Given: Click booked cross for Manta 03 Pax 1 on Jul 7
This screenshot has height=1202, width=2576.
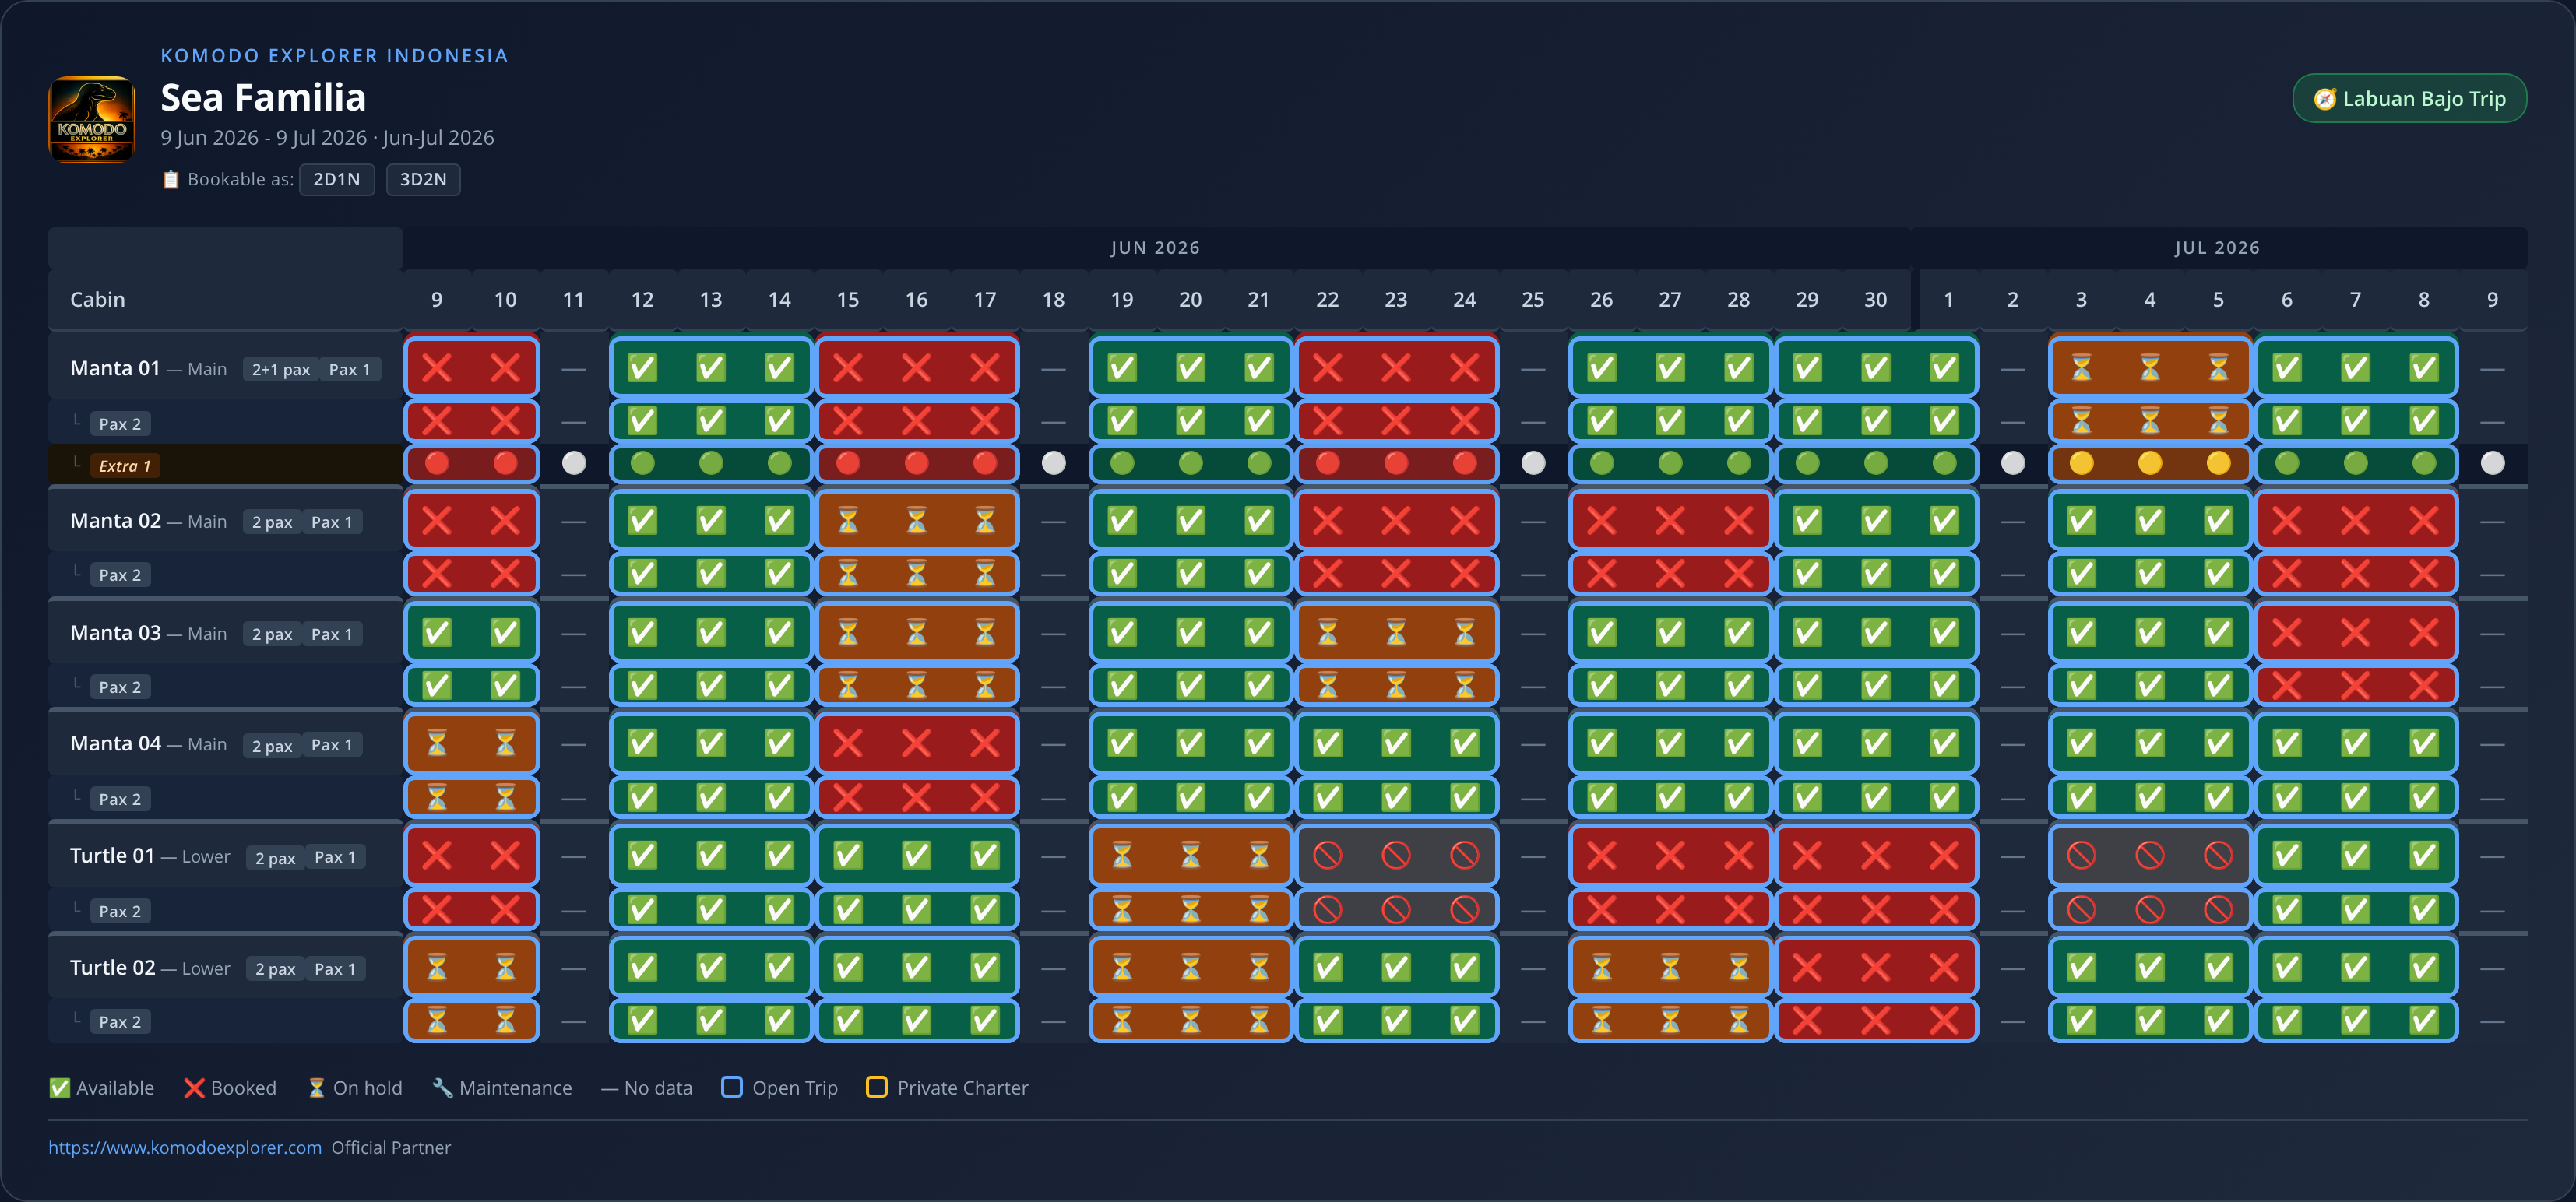Looking at the screenshot, I should (x=2355, y=632).
